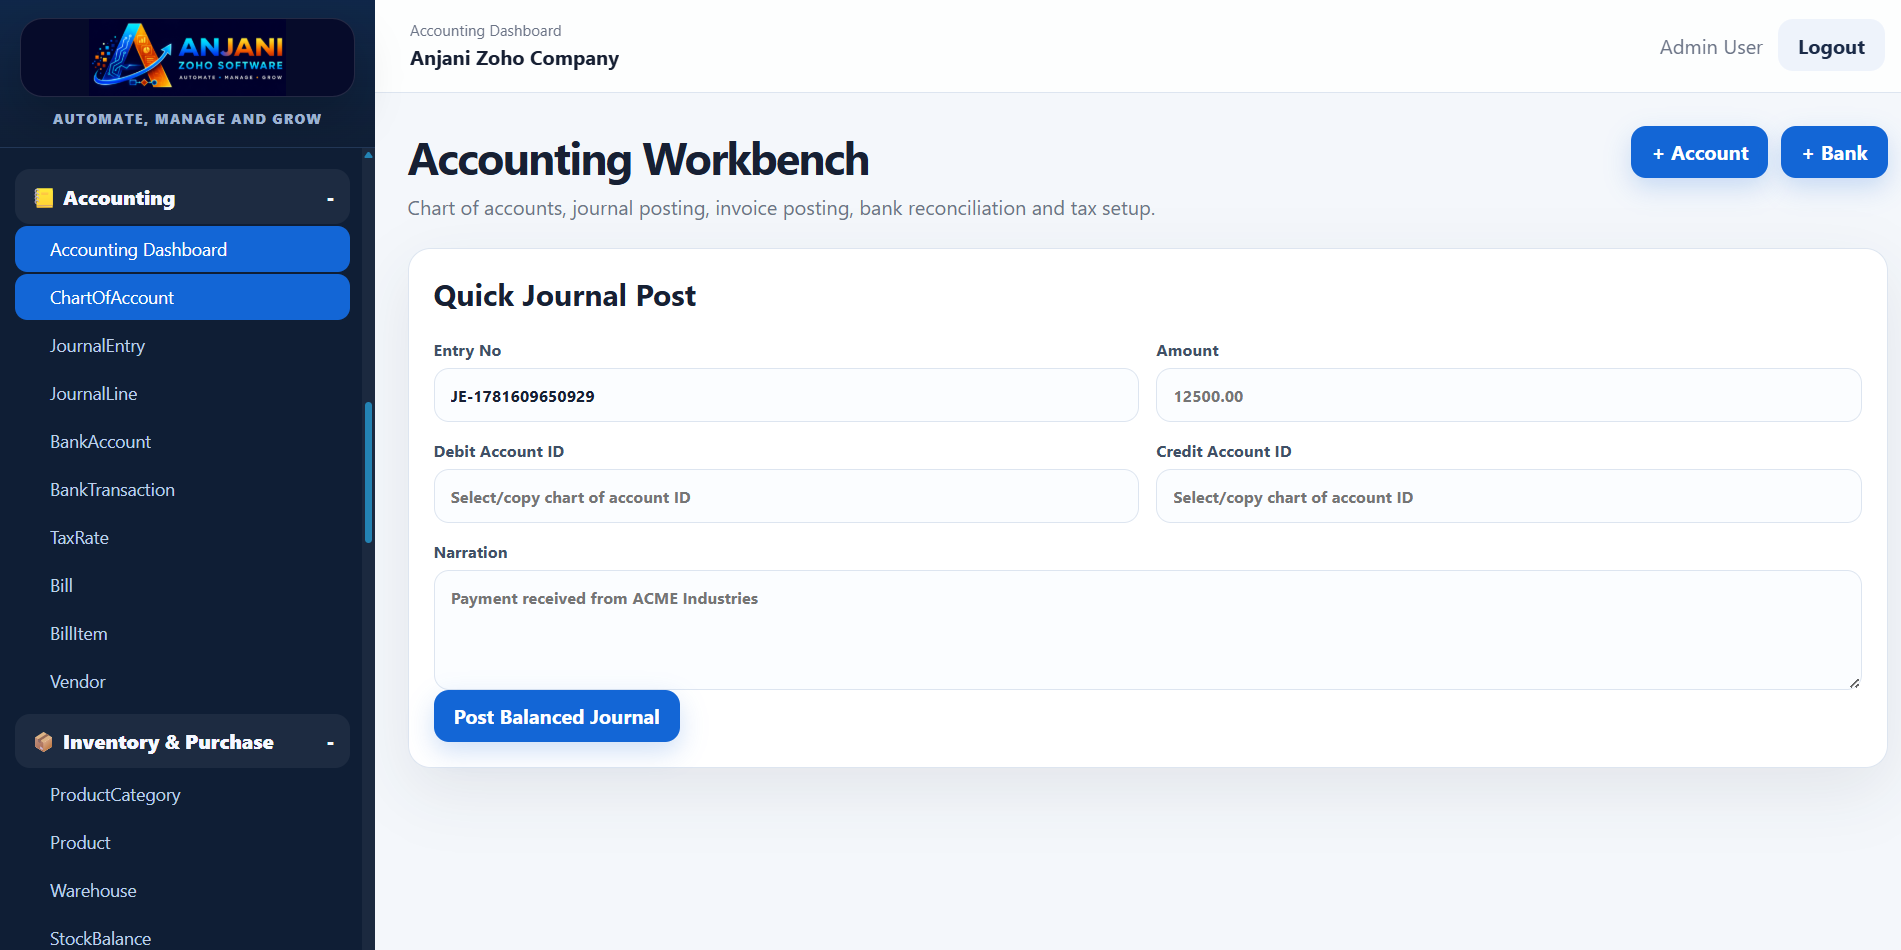
Task: Open the Warehouse page
Action: point(182,890)
